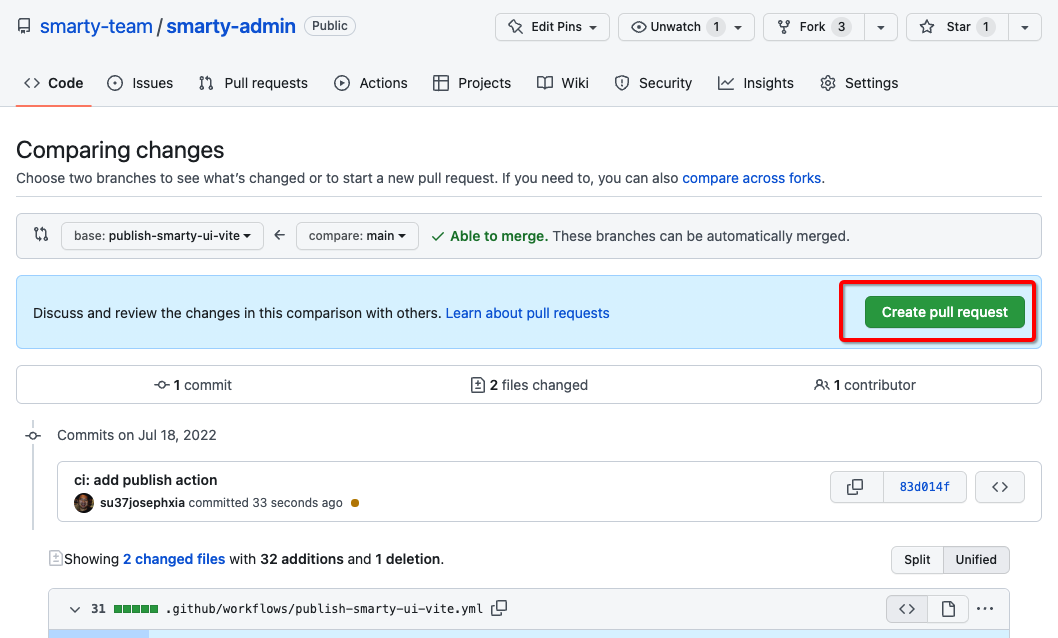The image size is (1058, 638).
Task: Click the su37josephxia avatar image
Action: 84,503
